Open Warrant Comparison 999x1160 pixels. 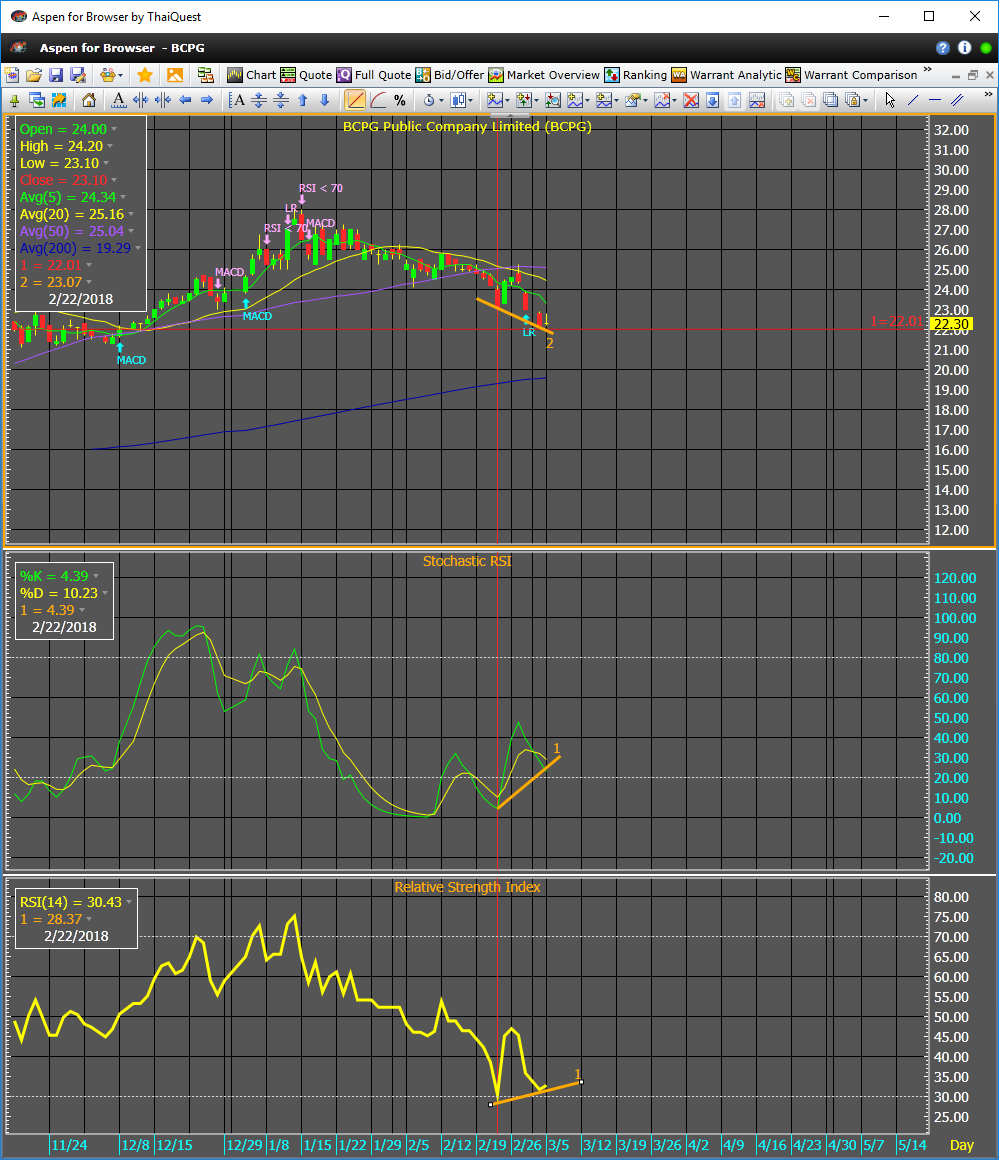click(x=851, y=75)
